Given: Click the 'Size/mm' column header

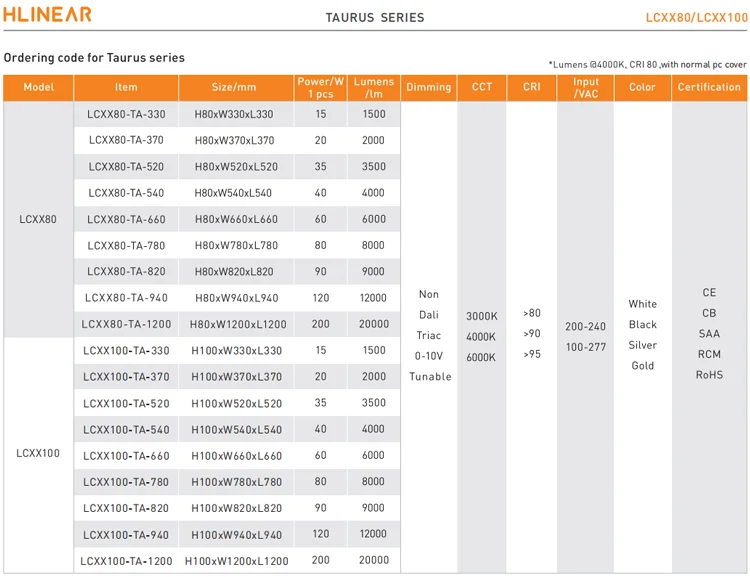Looking at the screenshot, I should [x=236, y=88].
